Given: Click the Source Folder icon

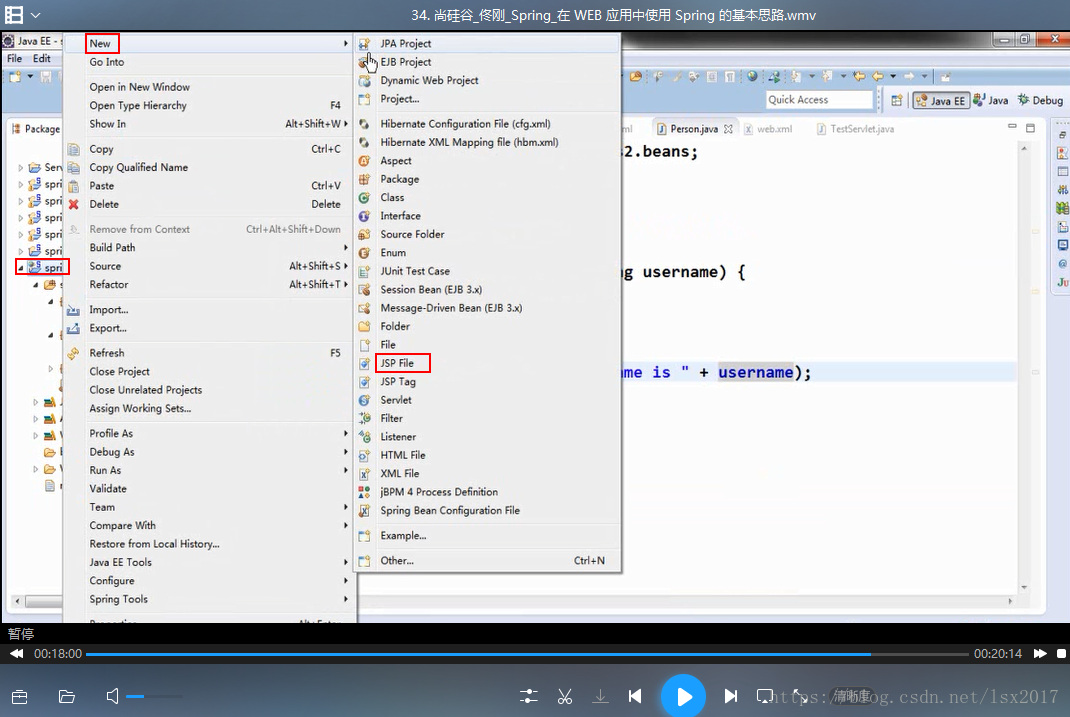Looking at the screenshot, I should pyautogui.click(x=364, y=235).
